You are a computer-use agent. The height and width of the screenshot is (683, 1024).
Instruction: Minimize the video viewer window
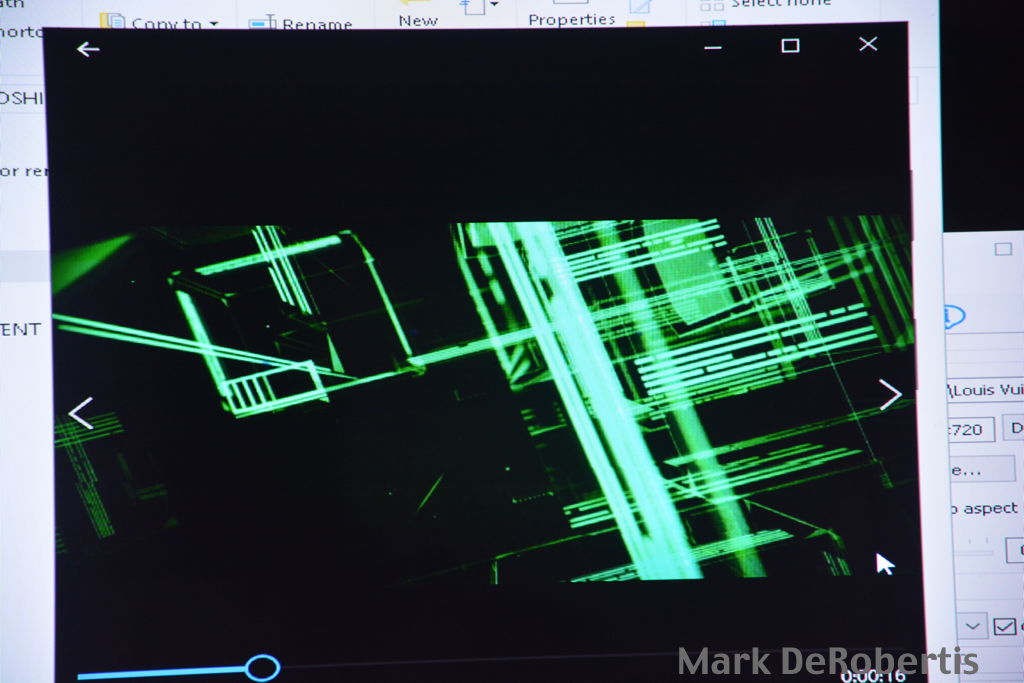point(713,46)
